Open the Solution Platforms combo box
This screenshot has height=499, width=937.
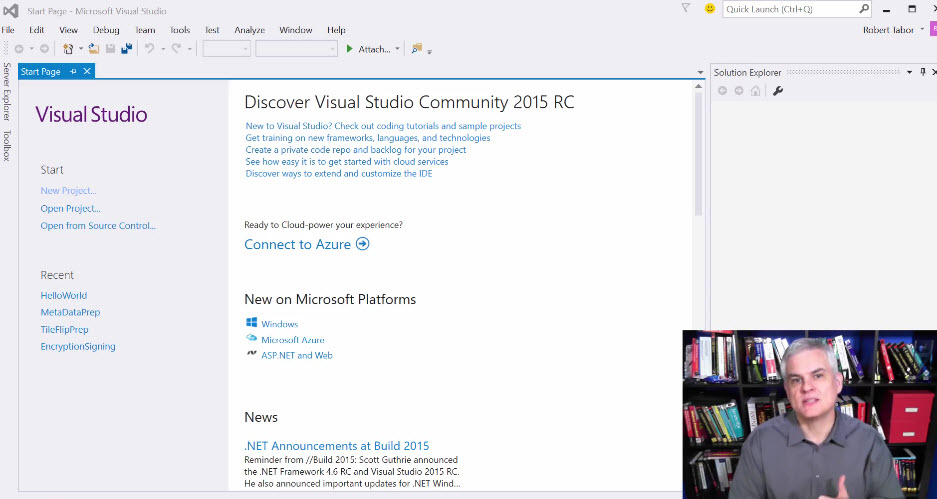296,49
